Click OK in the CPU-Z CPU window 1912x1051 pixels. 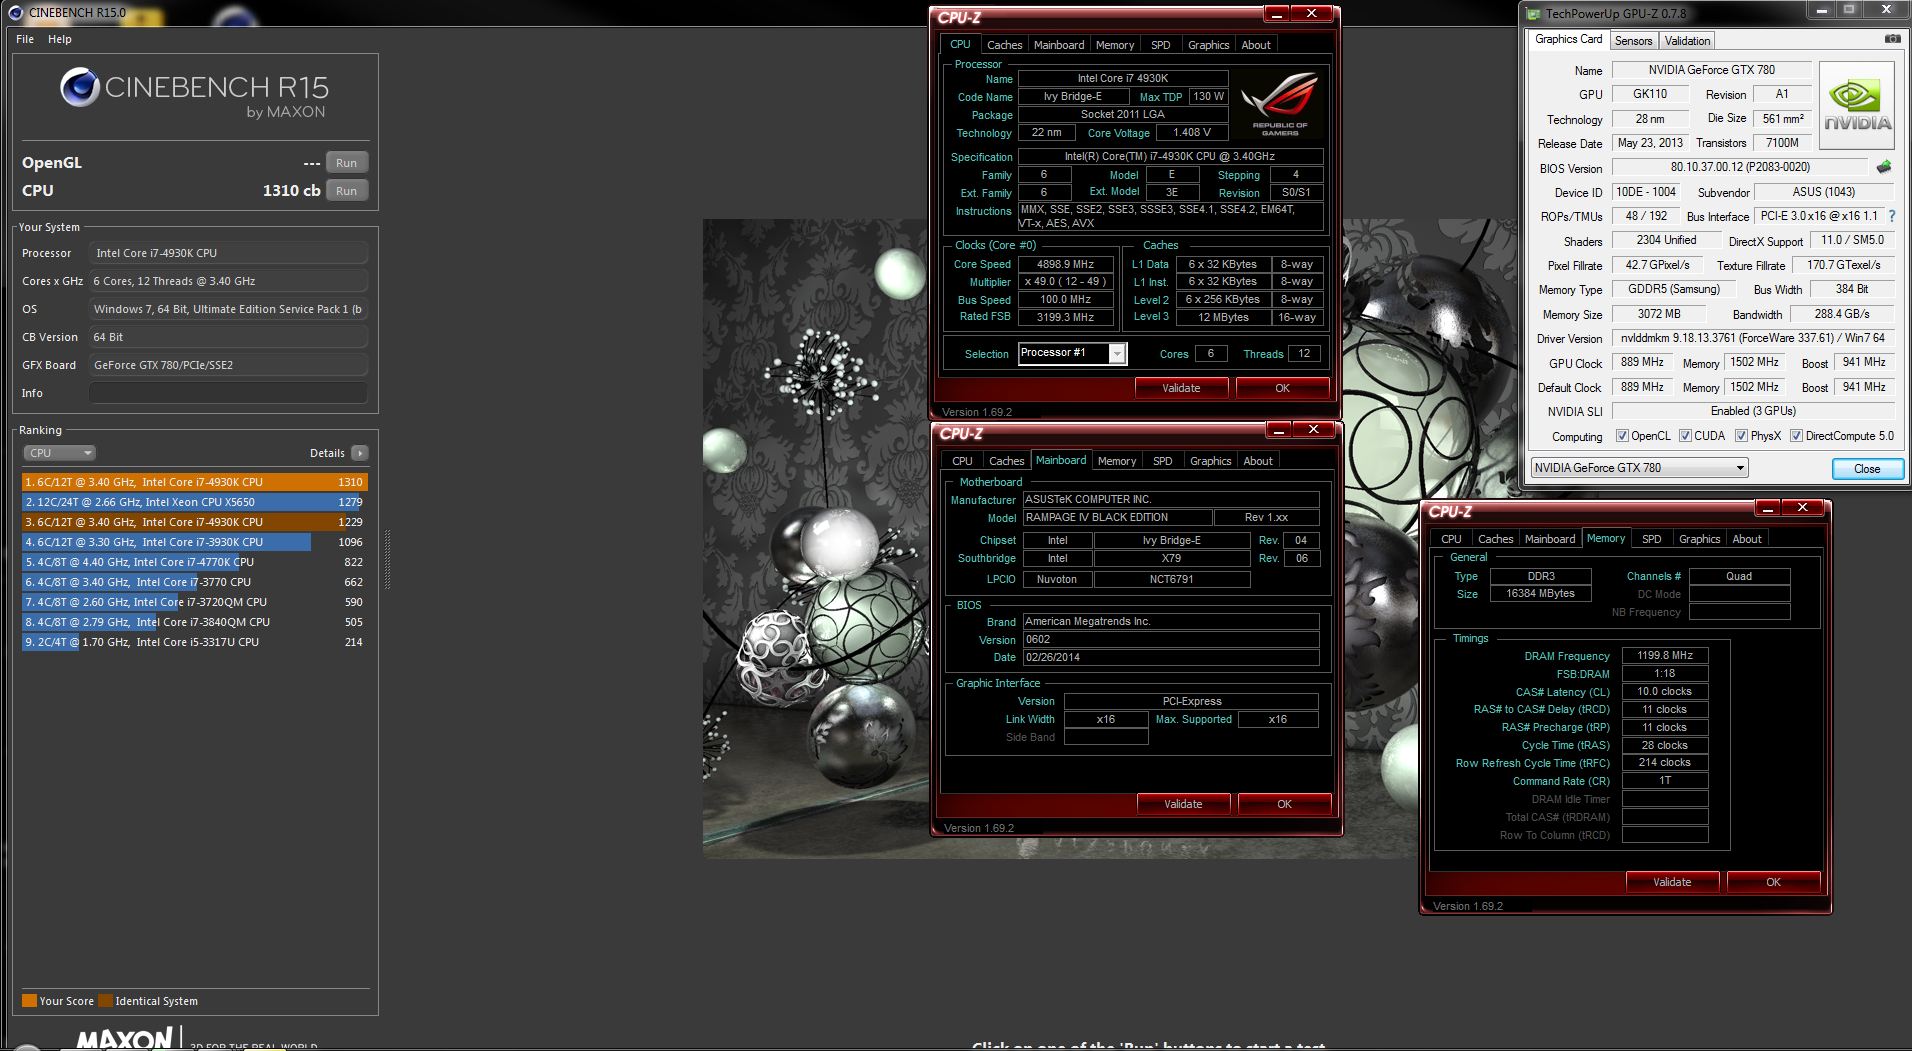point(1282,388)
